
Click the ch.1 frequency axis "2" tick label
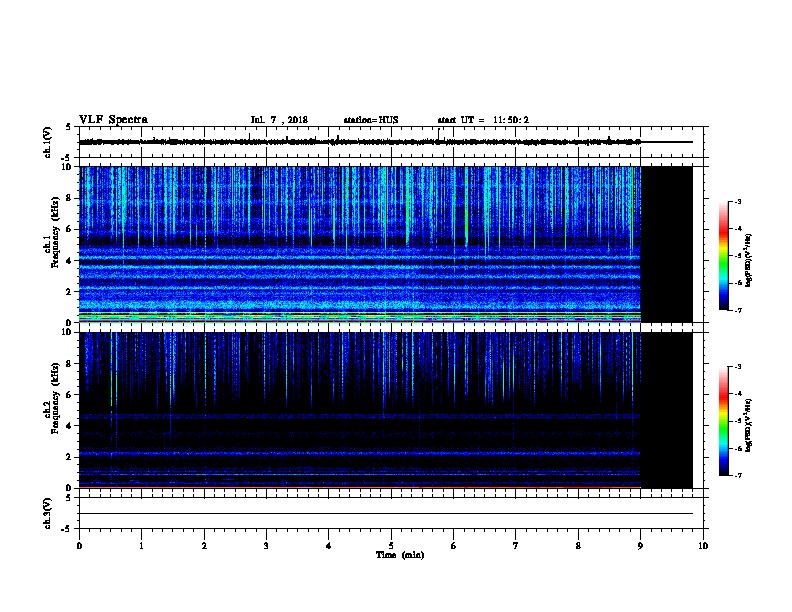click(70, 292)
